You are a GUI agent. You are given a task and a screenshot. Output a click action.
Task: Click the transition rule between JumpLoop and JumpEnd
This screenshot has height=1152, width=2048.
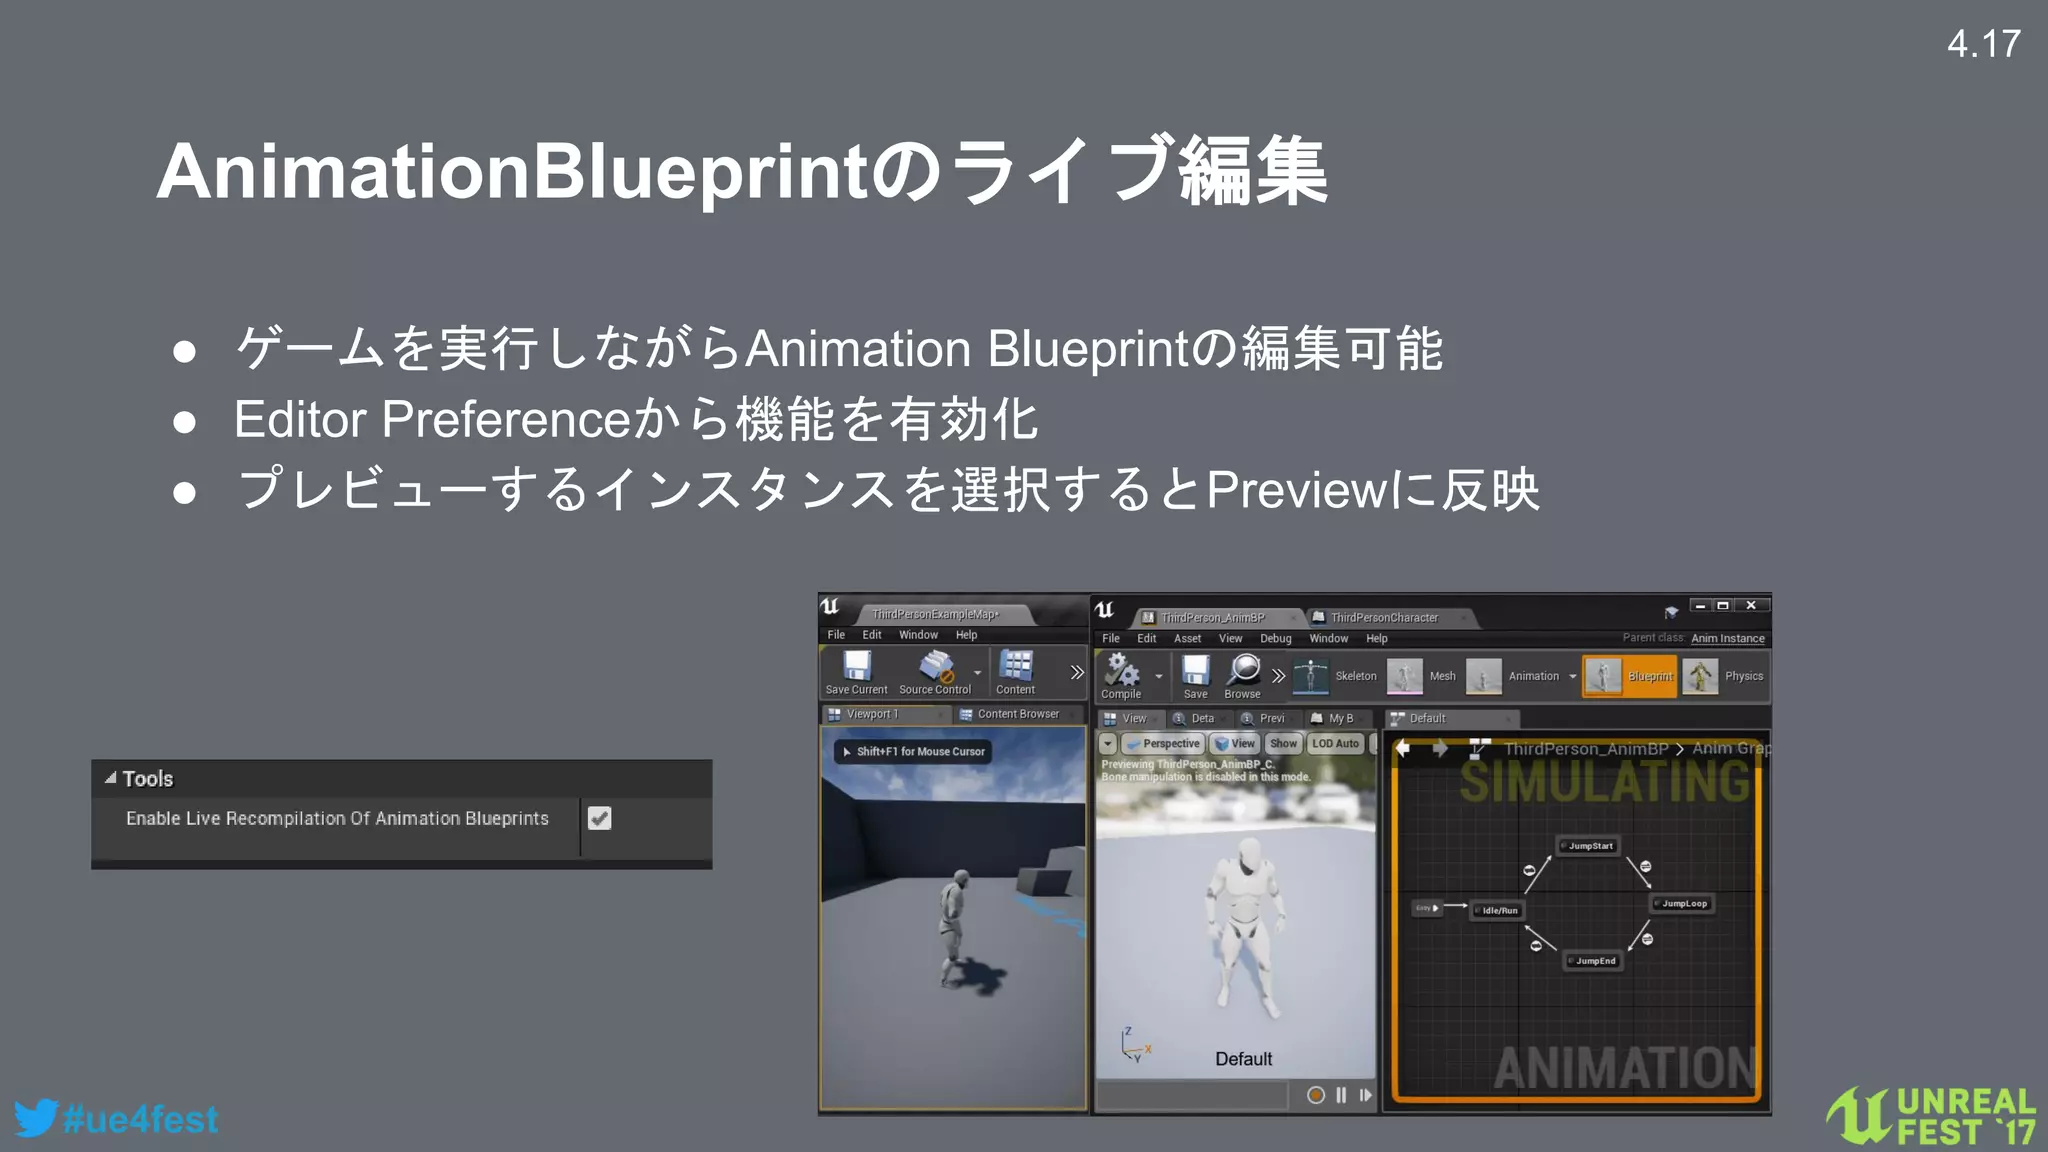point(1647,939)
